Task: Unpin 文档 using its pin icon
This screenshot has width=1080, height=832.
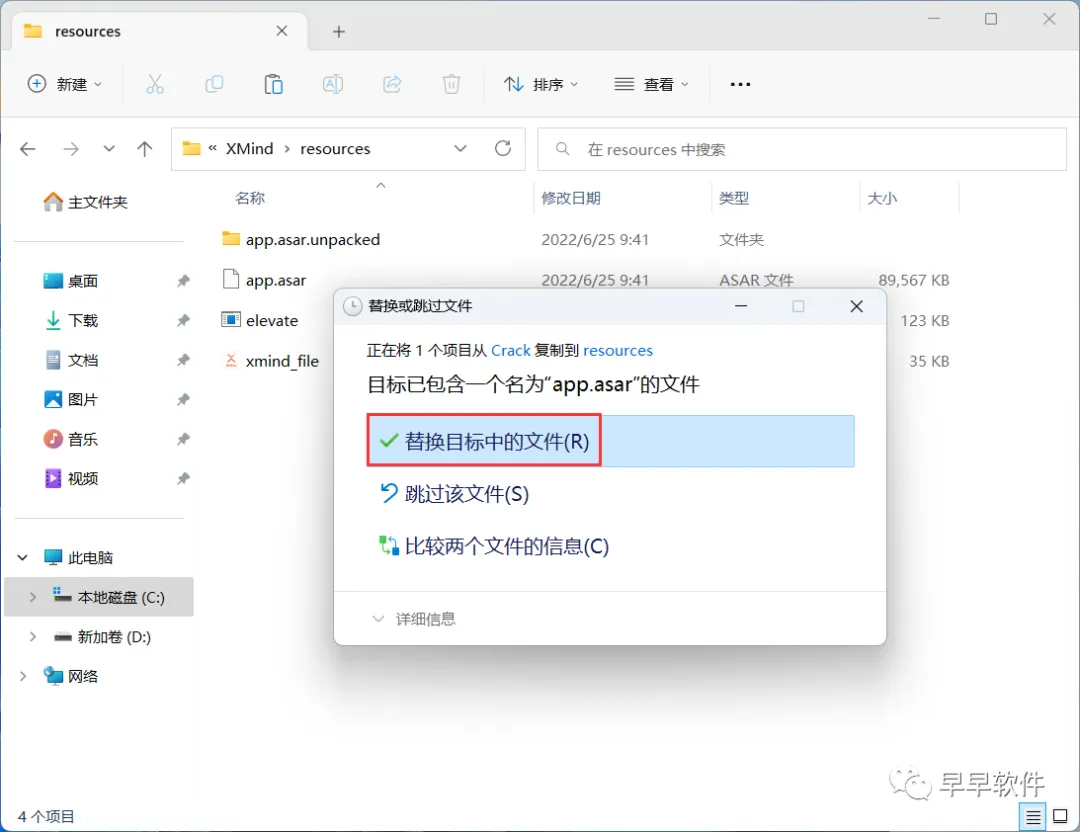Action: 183,360
